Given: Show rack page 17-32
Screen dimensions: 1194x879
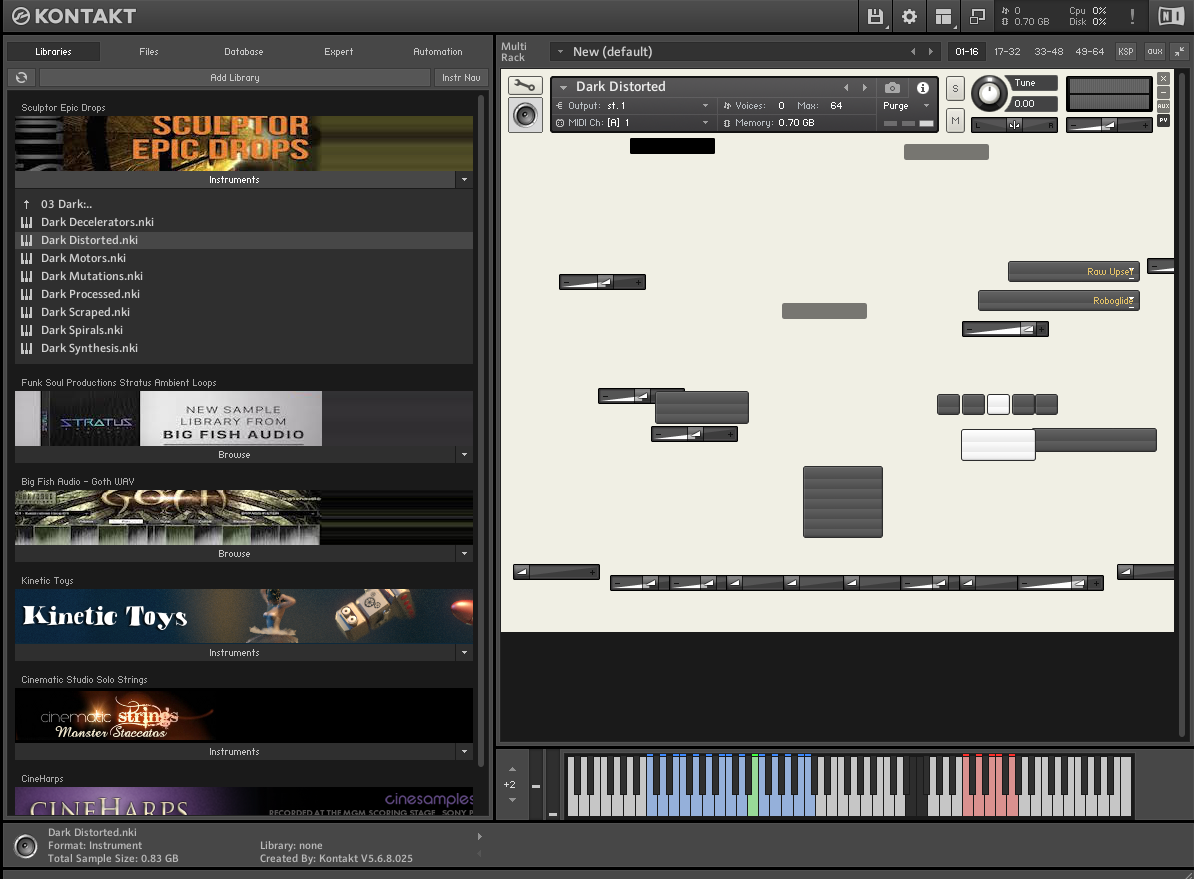Looking at the screenshot, I should coord(1007,52).
